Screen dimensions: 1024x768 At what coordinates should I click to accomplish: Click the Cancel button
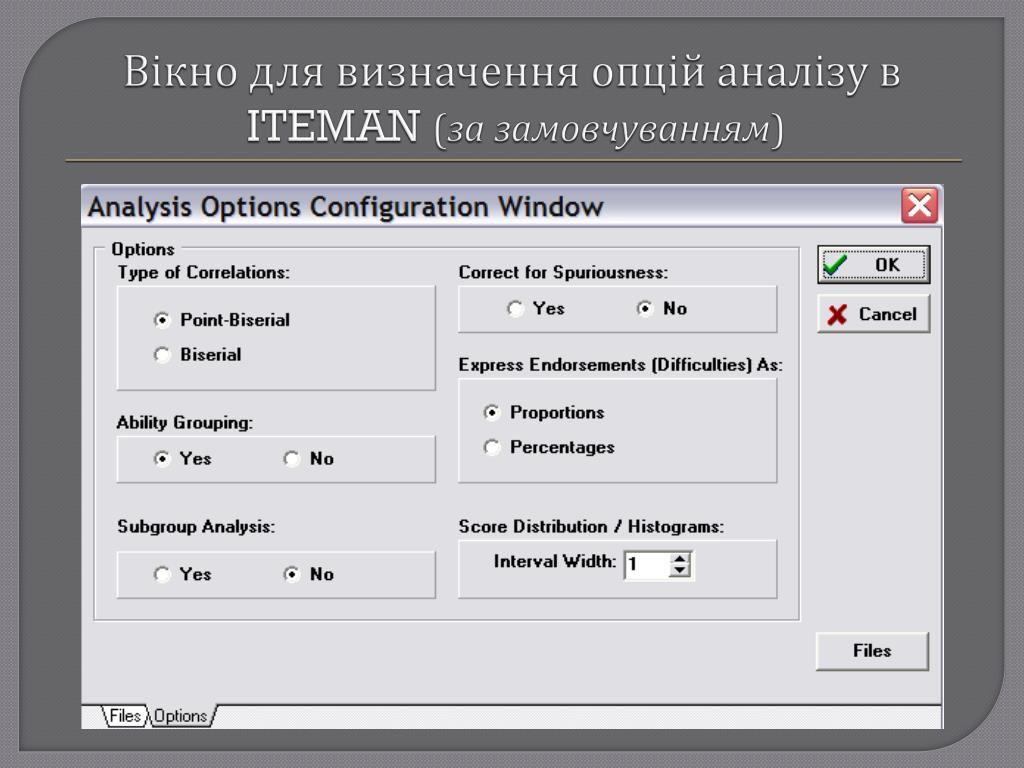tap(873, 314)
